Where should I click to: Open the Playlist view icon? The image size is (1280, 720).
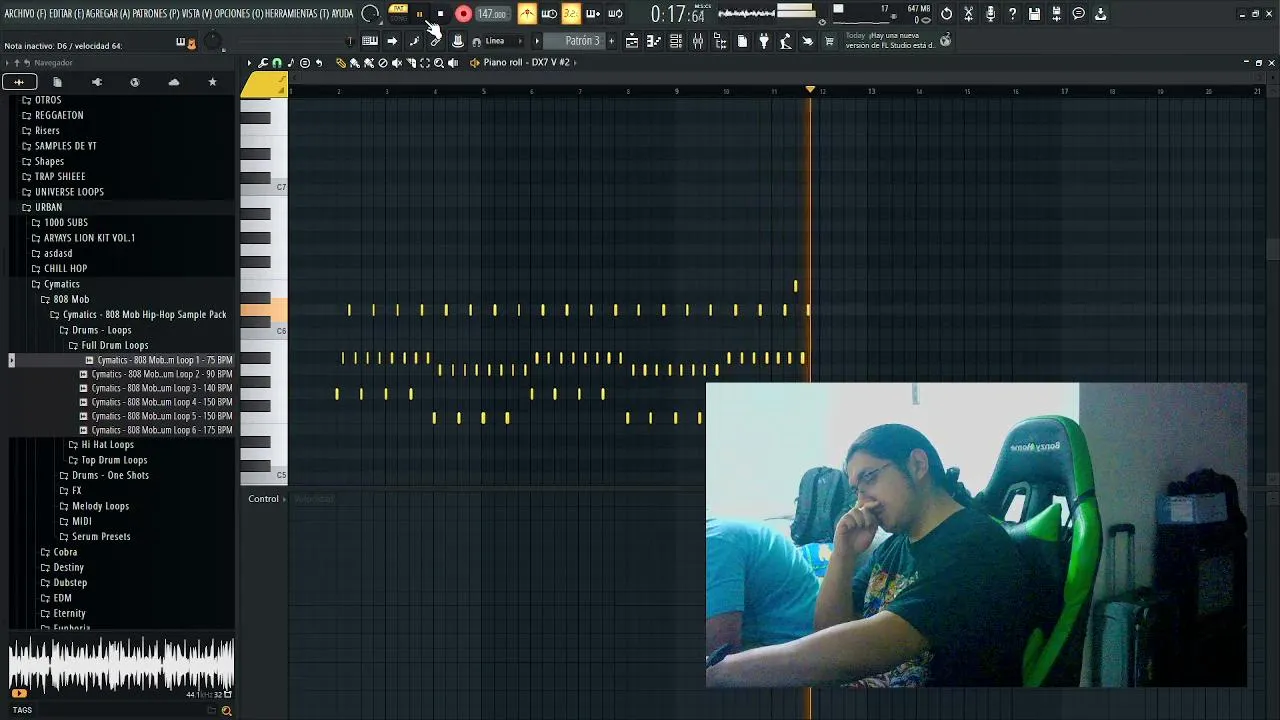[632, 41]
